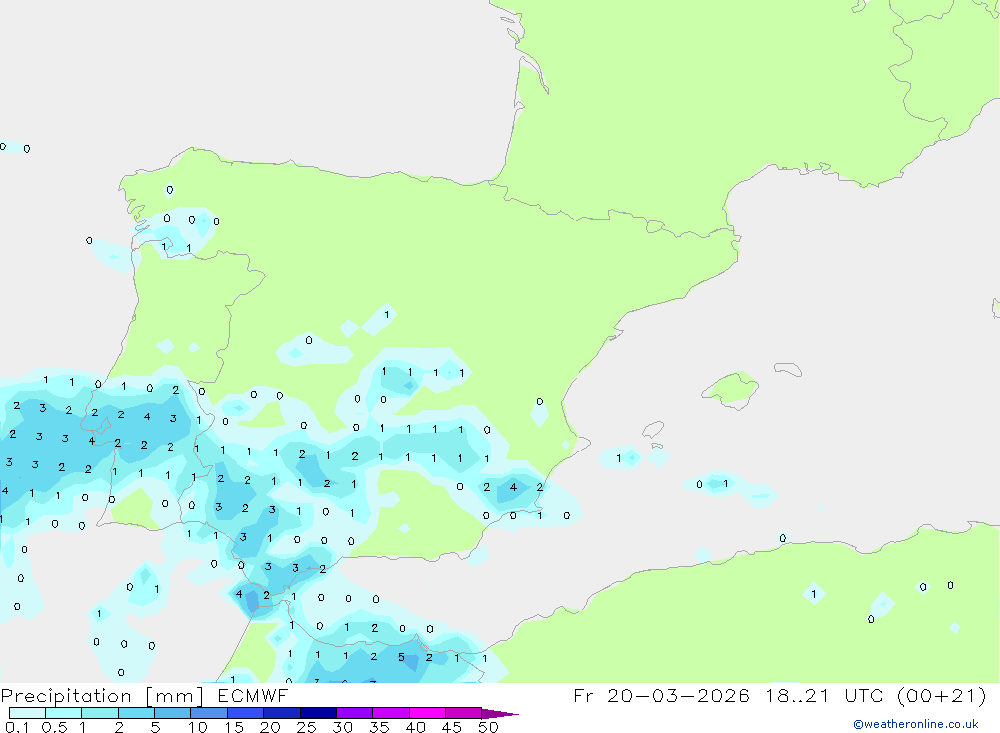Click the 15–20 mm legend color box
Image resolution: width=1000 pixels, height=733 pixels.
[246, 713]
